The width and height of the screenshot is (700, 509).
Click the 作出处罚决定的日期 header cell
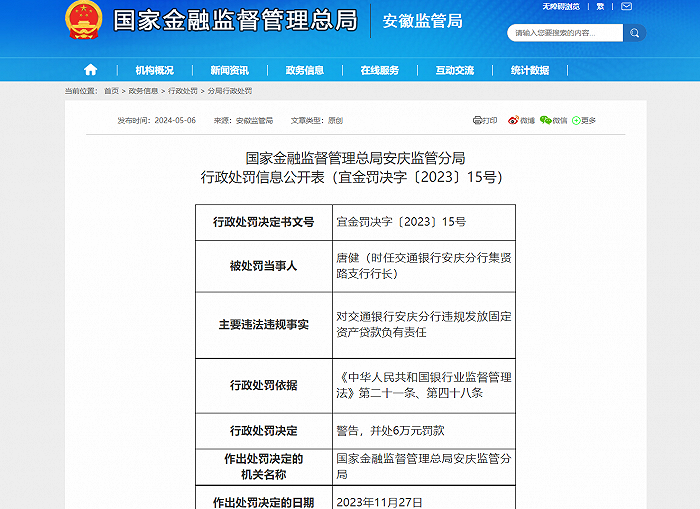click(264, 498)
